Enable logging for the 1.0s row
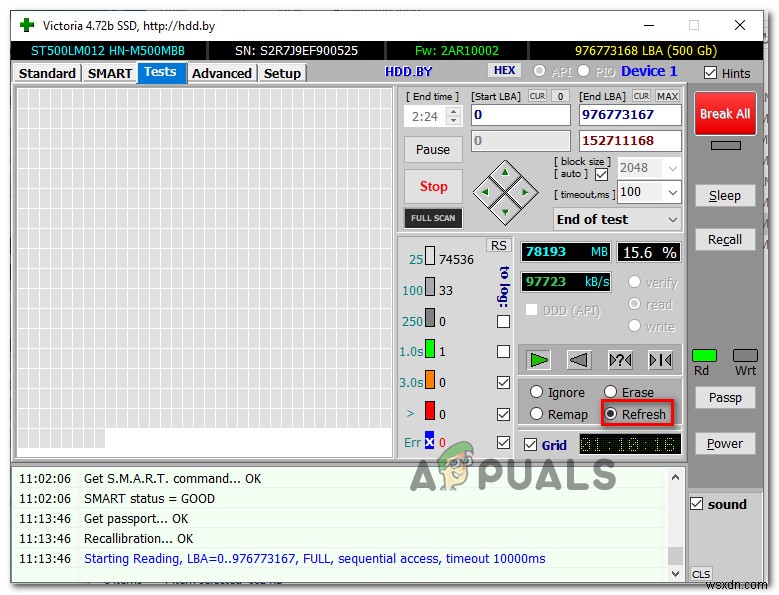This screenshot has width=779, height=595. point(503,352)
